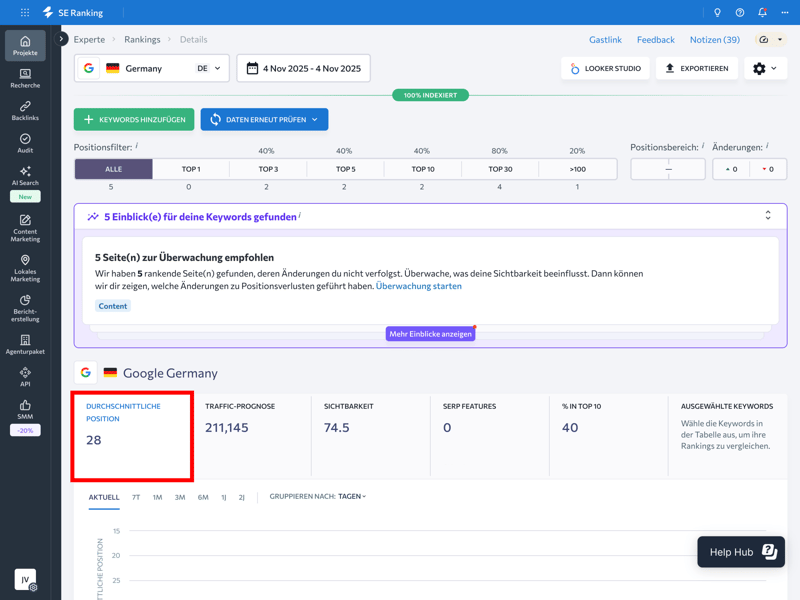Image resolution: width=800 pixels, height=600 pixels.
Task: Select the ALLE position filter
Action: point(113,169)
